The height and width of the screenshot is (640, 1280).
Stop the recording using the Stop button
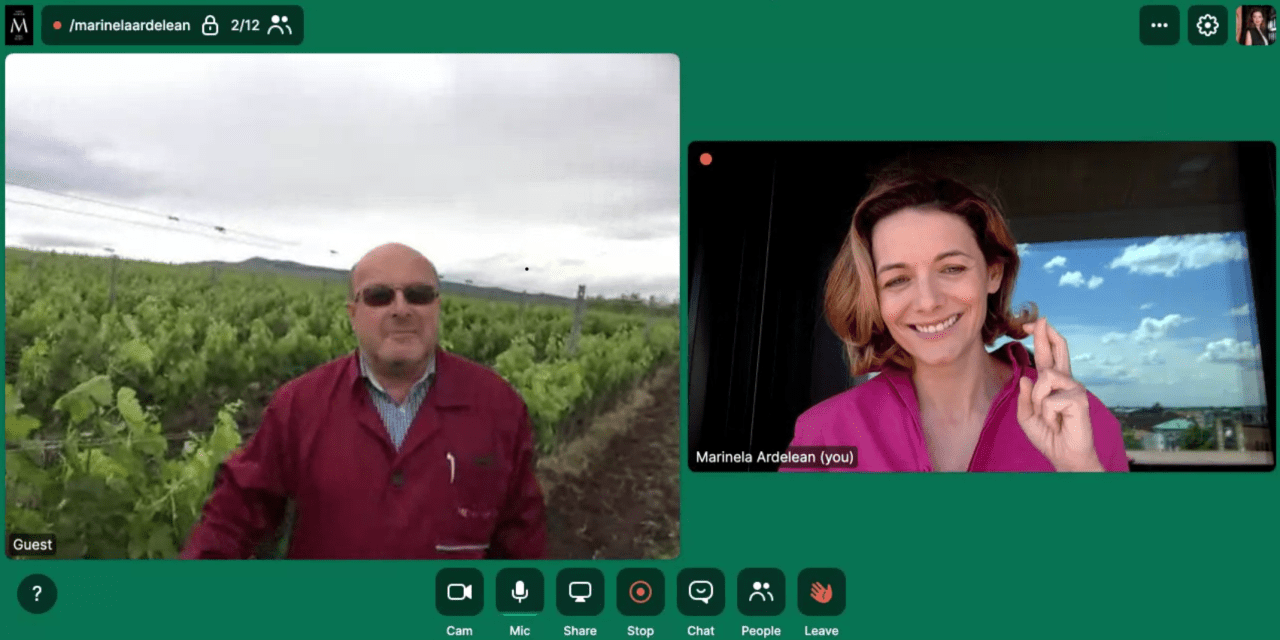(640, 592)
